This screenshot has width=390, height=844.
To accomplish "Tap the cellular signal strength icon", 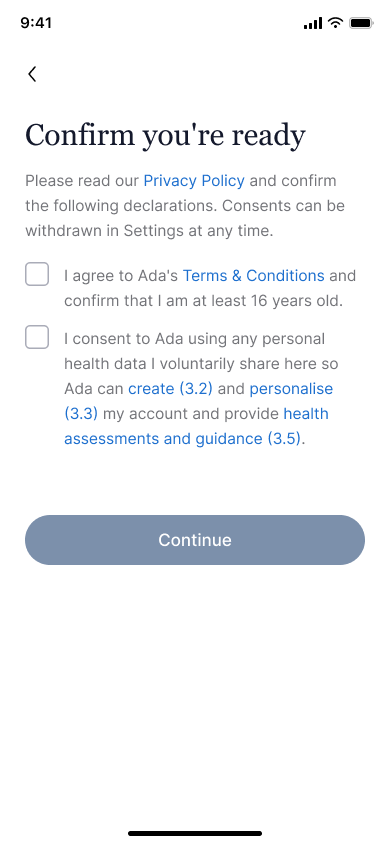I will (x=313, y=23).
